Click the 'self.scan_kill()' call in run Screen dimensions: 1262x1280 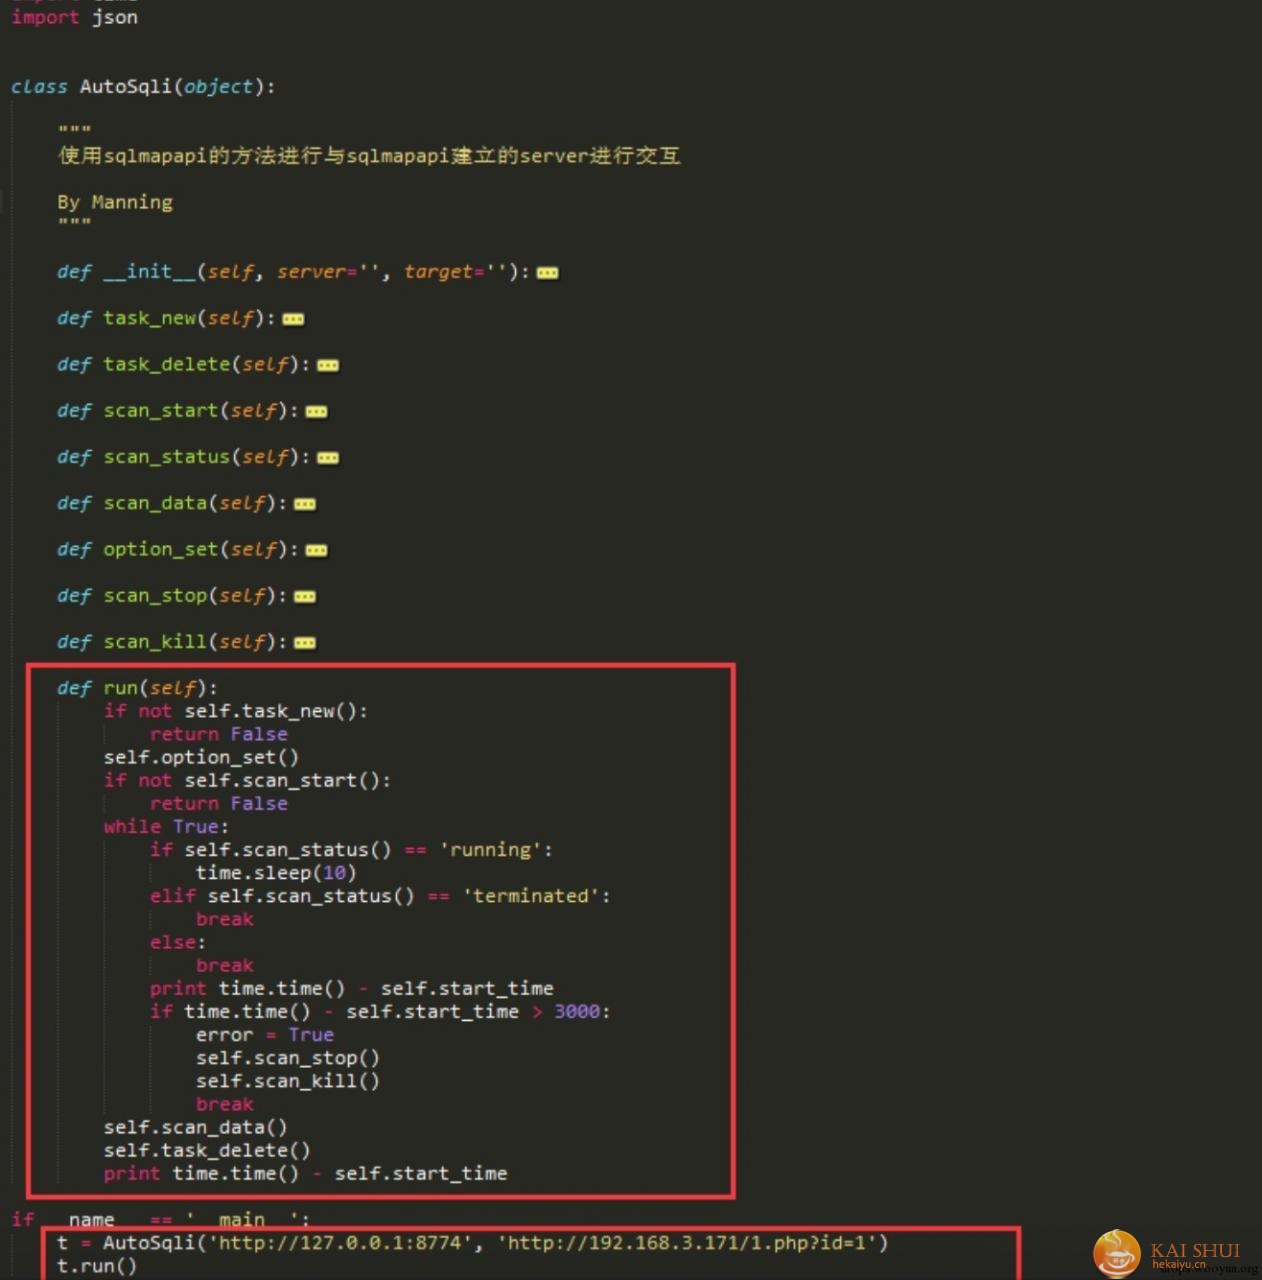[288, 1080]
